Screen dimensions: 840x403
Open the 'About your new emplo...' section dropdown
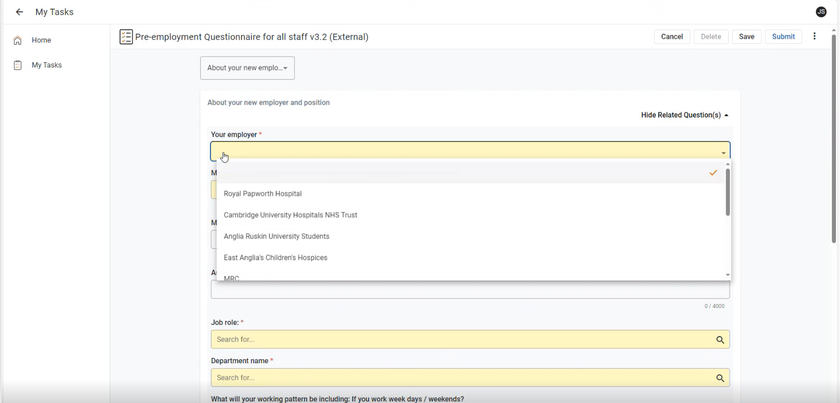tap(248, 68)
